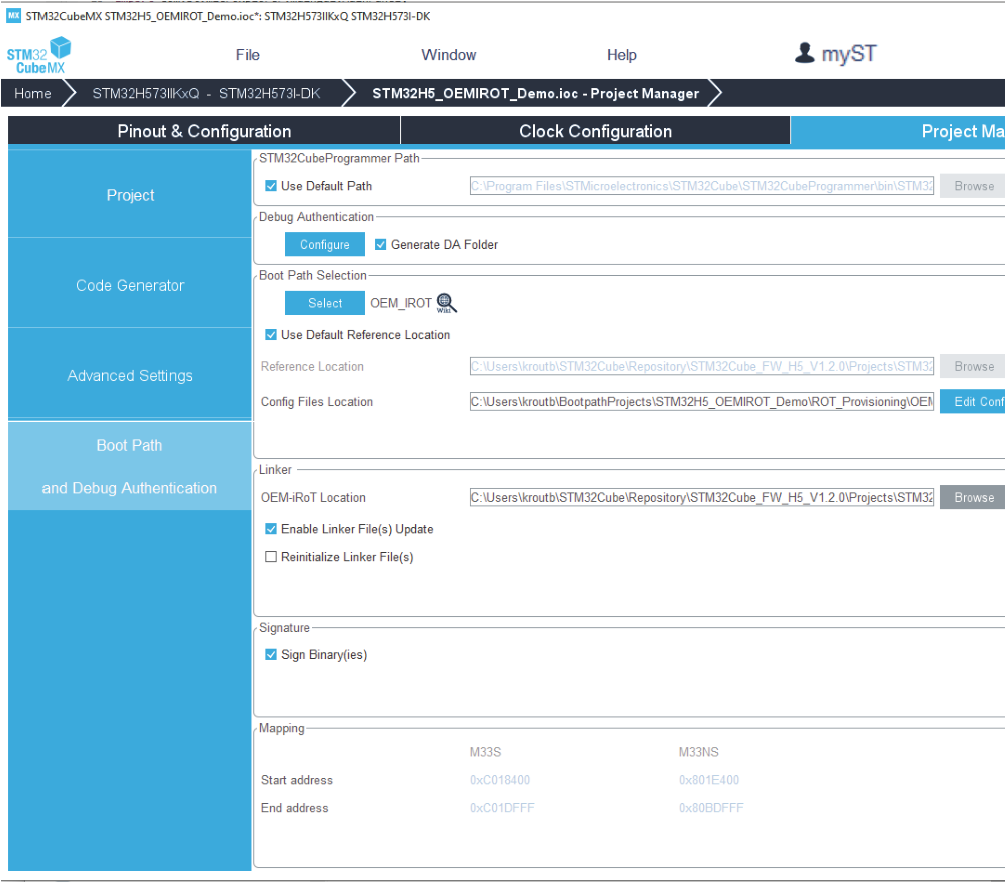Open the Window menu

[x=449, y=55]
